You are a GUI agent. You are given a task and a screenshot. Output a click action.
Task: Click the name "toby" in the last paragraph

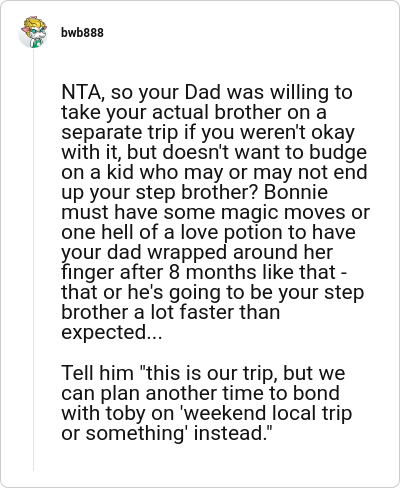tap(126, 414)
